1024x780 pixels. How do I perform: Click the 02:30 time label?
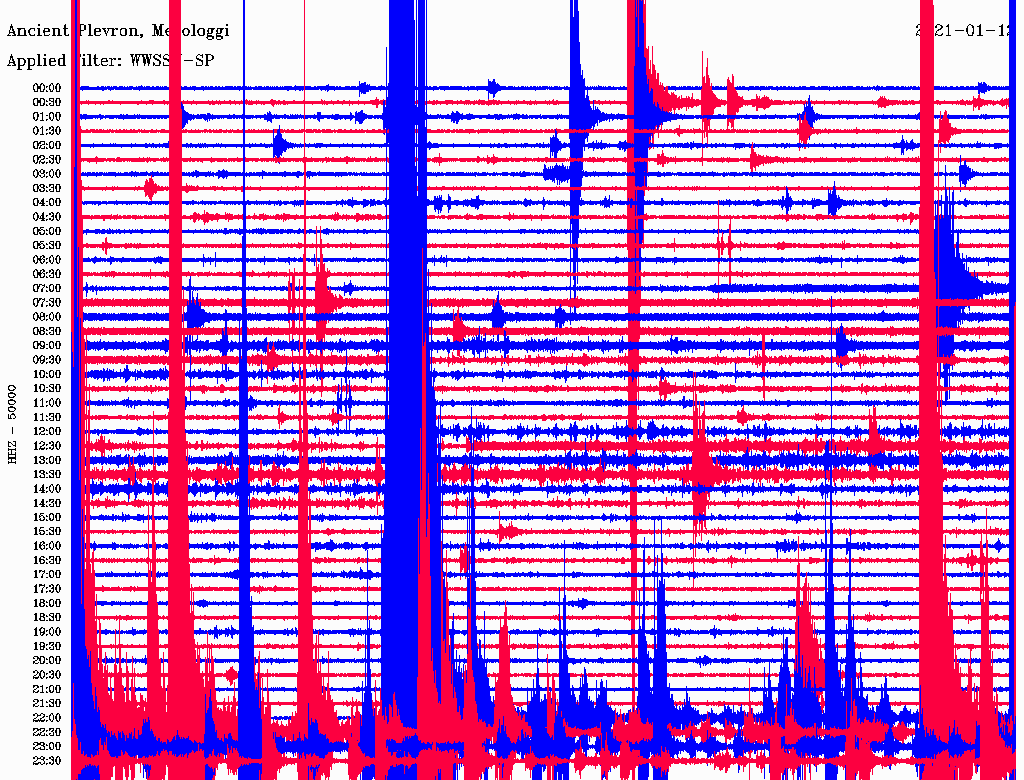pyautogui.click(x=47, y=159)
